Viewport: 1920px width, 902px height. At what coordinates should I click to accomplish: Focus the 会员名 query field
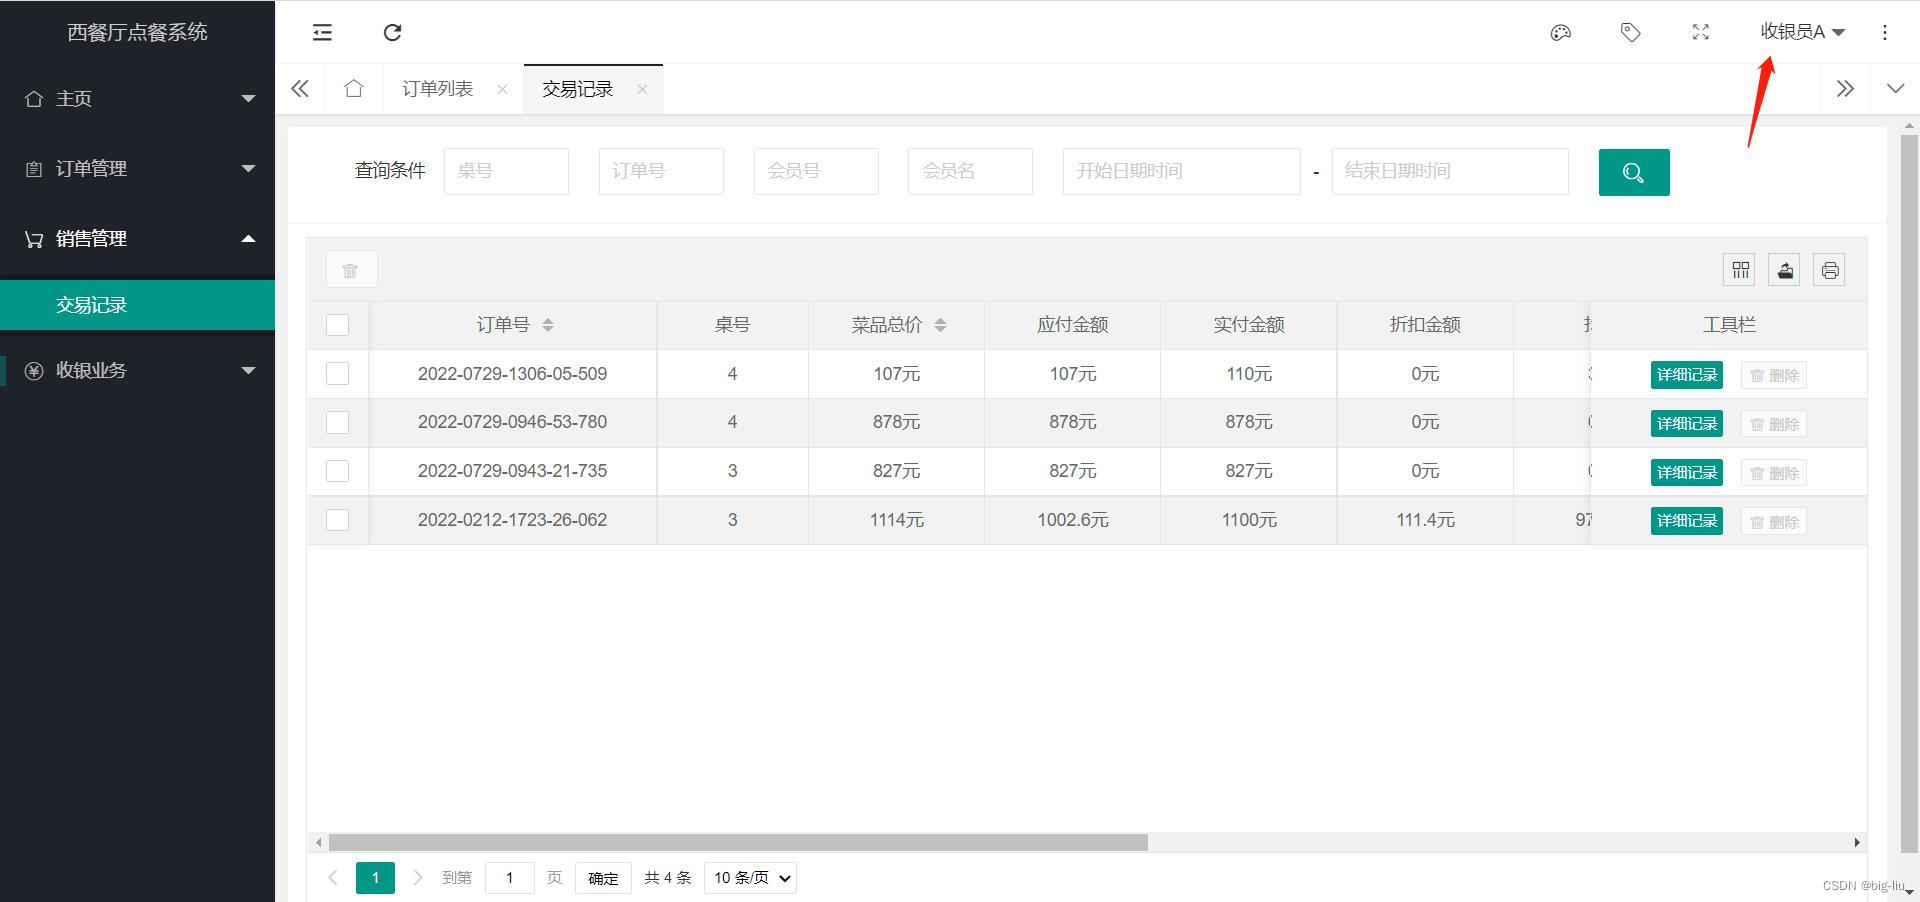tap(970, 171)
